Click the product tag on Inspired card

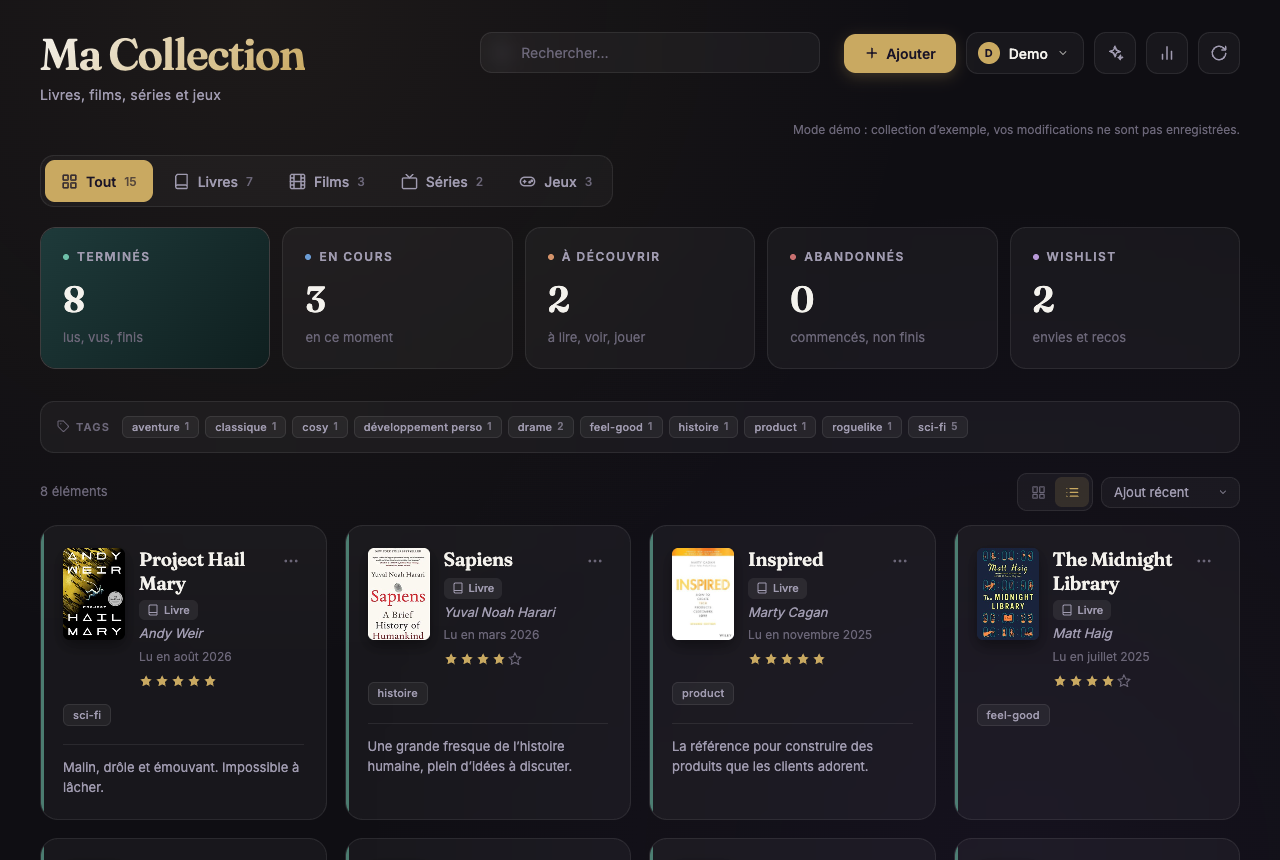(703, 693)
